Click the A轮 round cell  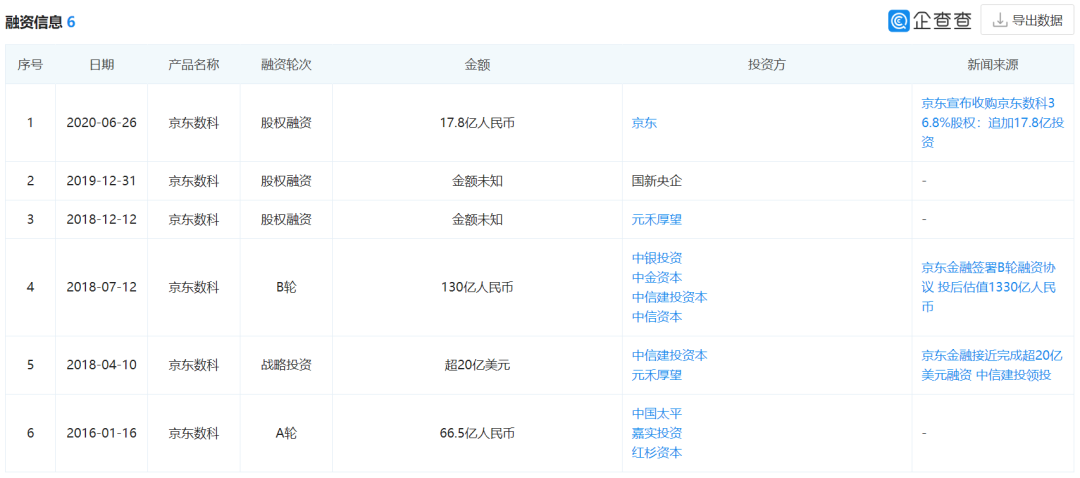[286, 433]
